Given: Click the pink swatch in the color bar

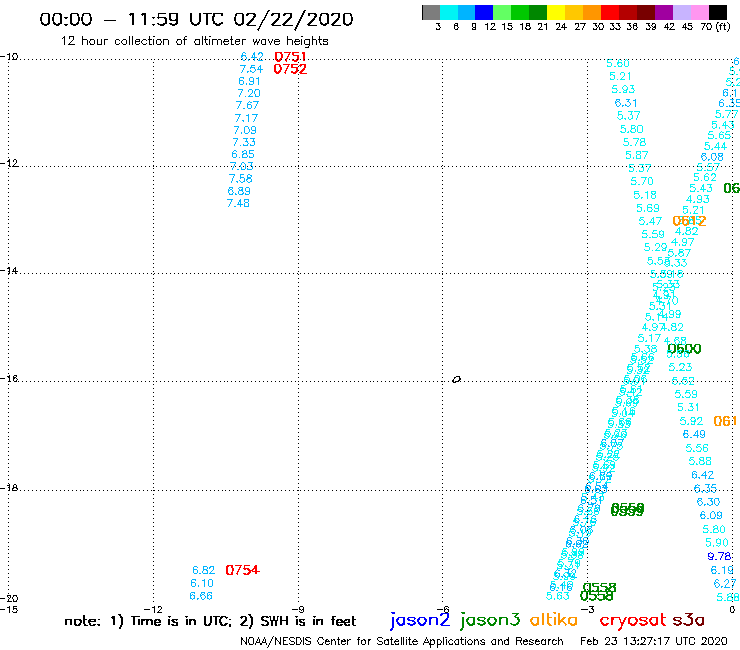Looking at the screenshot, I should 700,12.
